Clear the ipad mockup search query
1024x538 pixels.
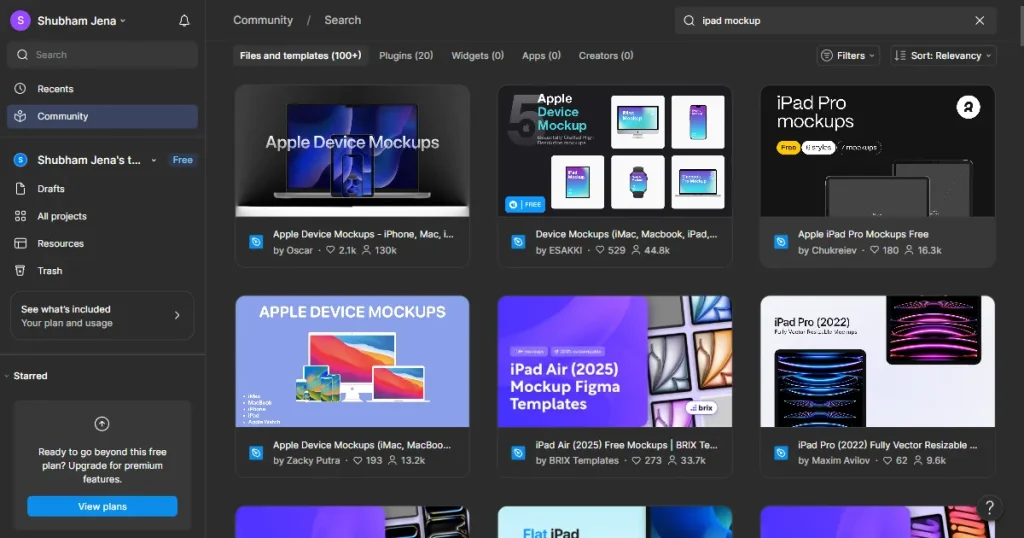click(x=980, y=21)
